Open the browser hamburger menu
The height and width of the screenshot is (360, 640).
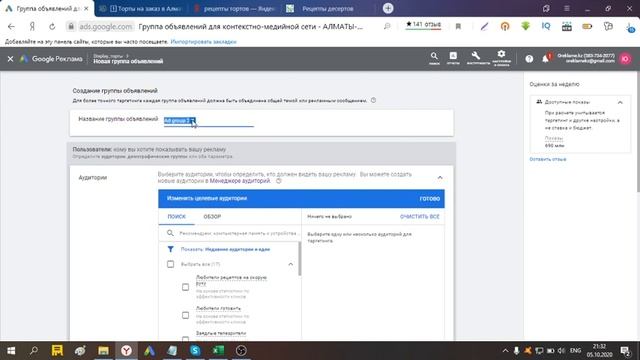[567, 8]
